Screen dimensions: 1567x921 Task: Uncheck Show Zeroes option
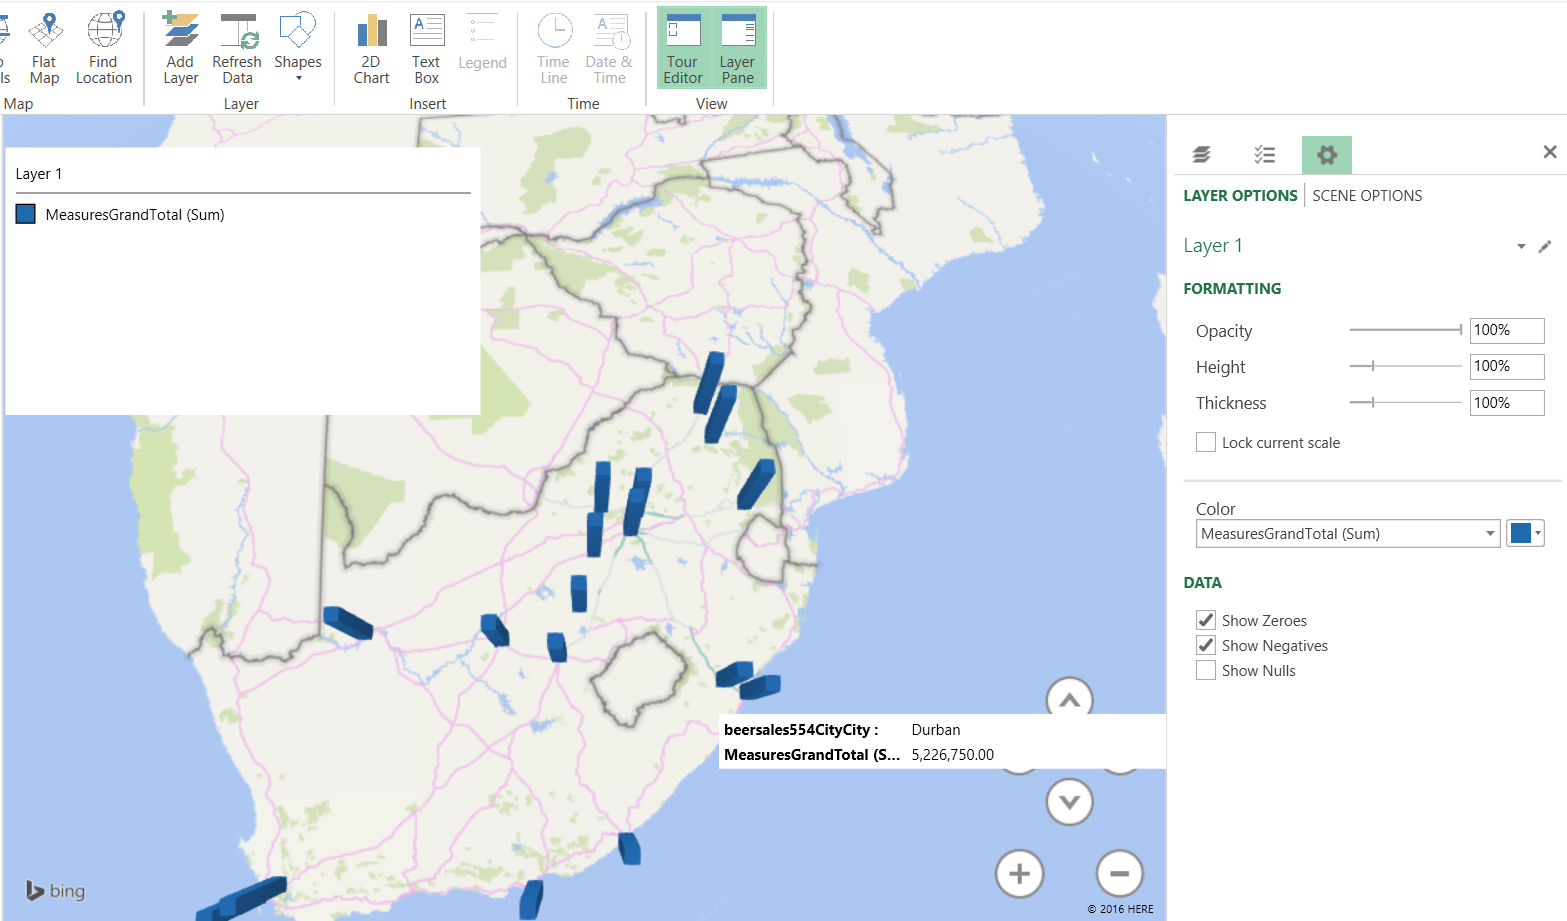[x=1206, y=620]
